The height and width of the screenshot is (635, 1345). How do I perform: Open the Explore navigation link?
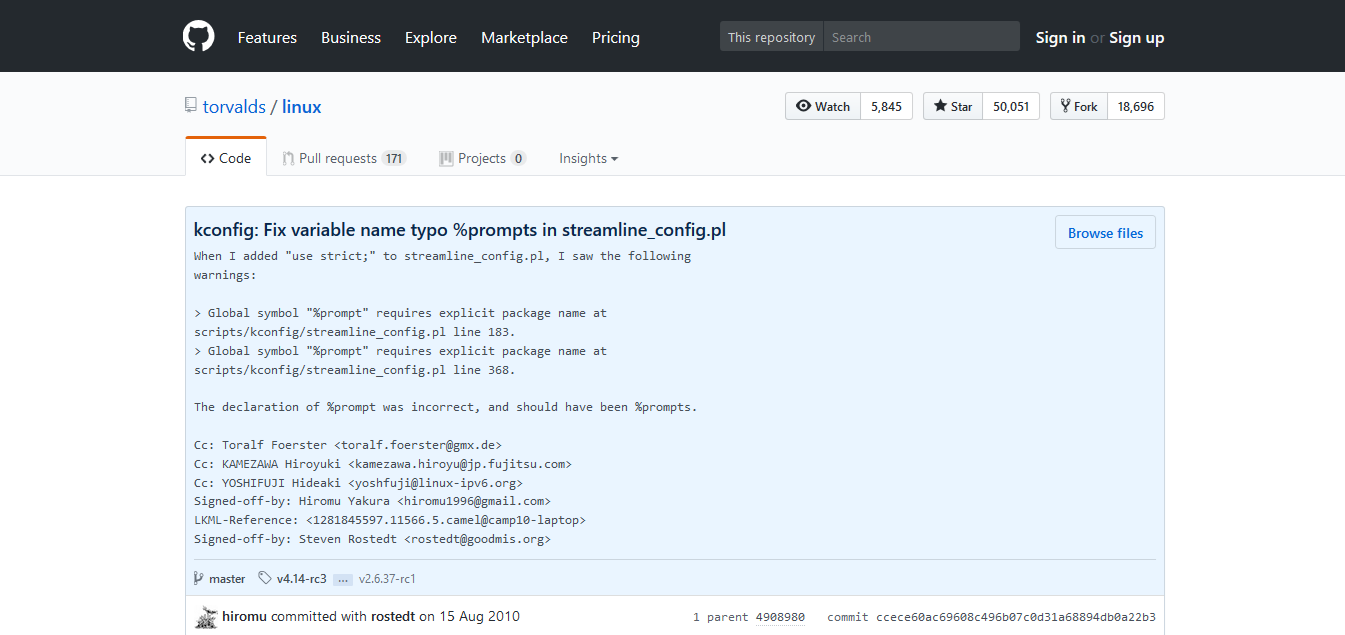tap(431, 37)
